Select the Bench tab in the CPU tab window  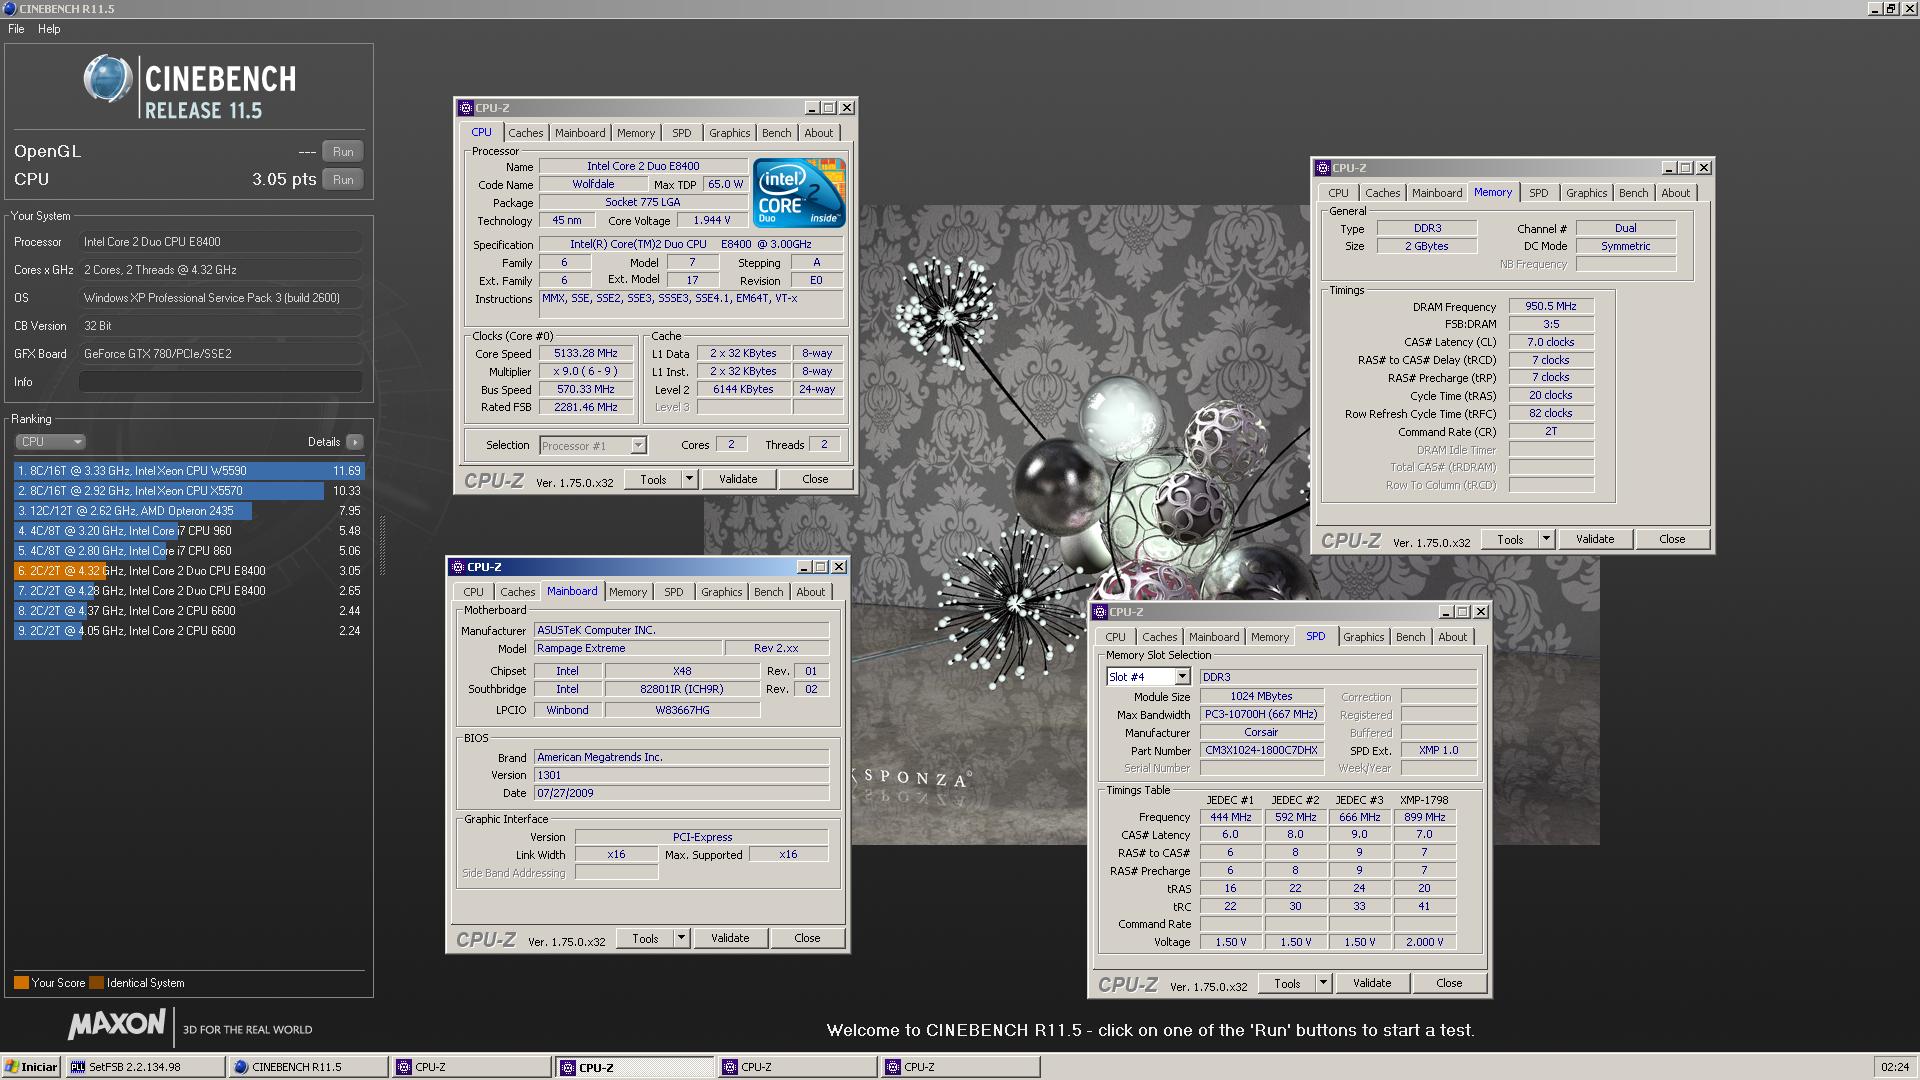coord(776,133)
